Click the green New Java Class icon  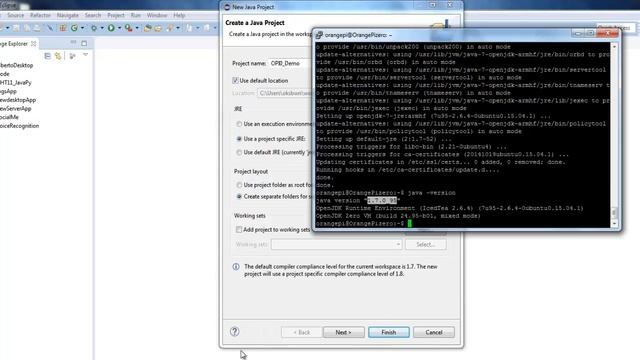pos(74,28)
